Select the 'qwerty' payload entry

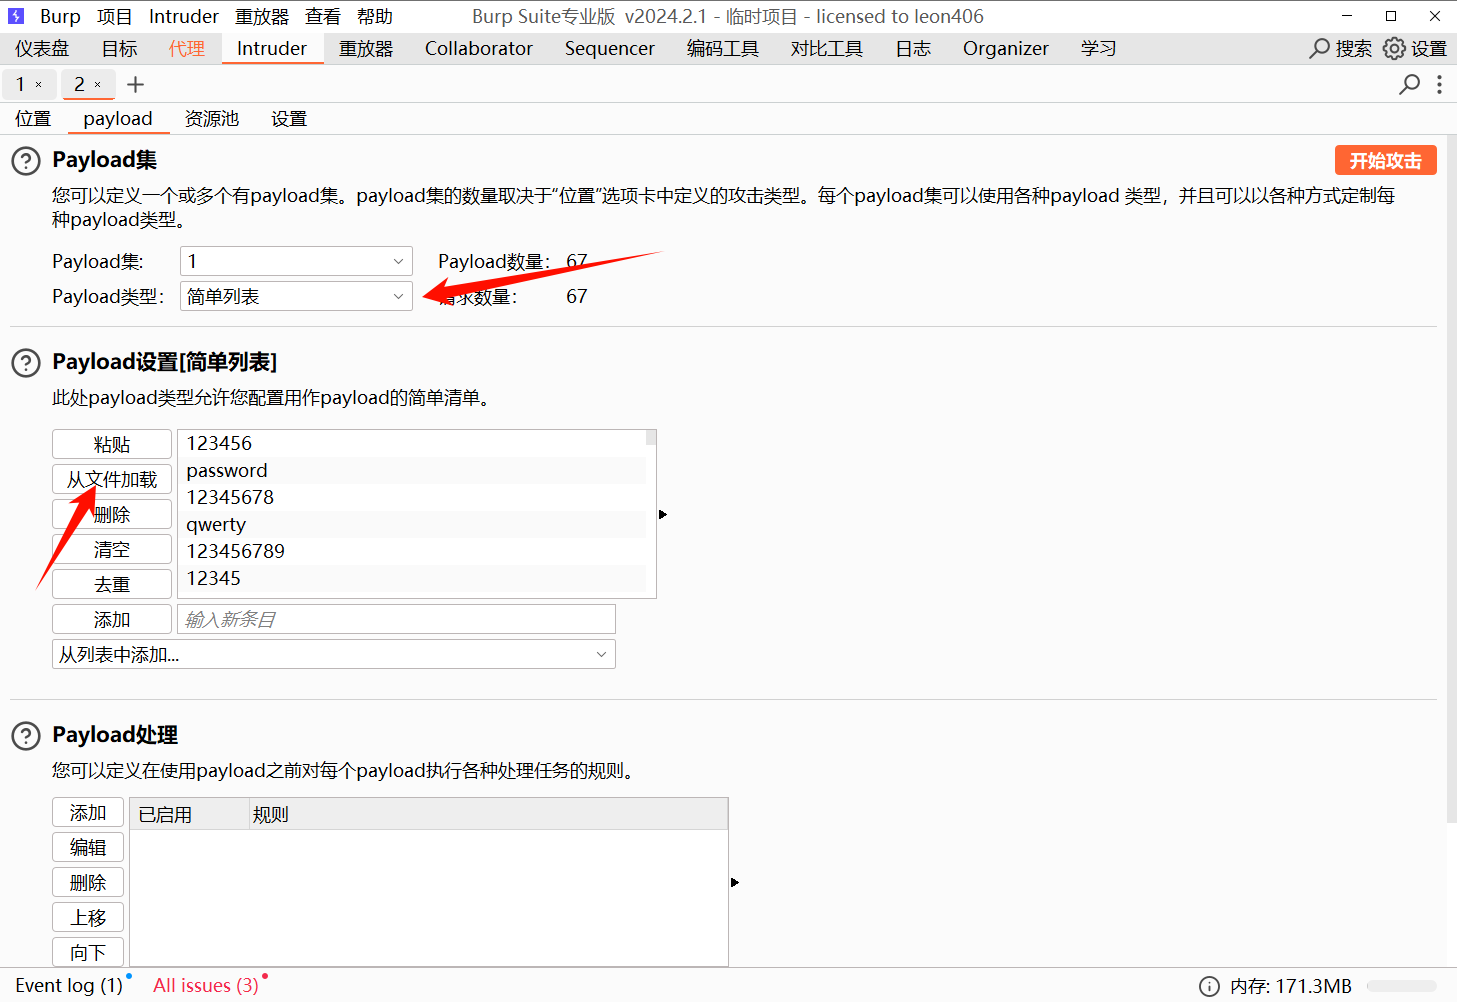pos(412,524)
